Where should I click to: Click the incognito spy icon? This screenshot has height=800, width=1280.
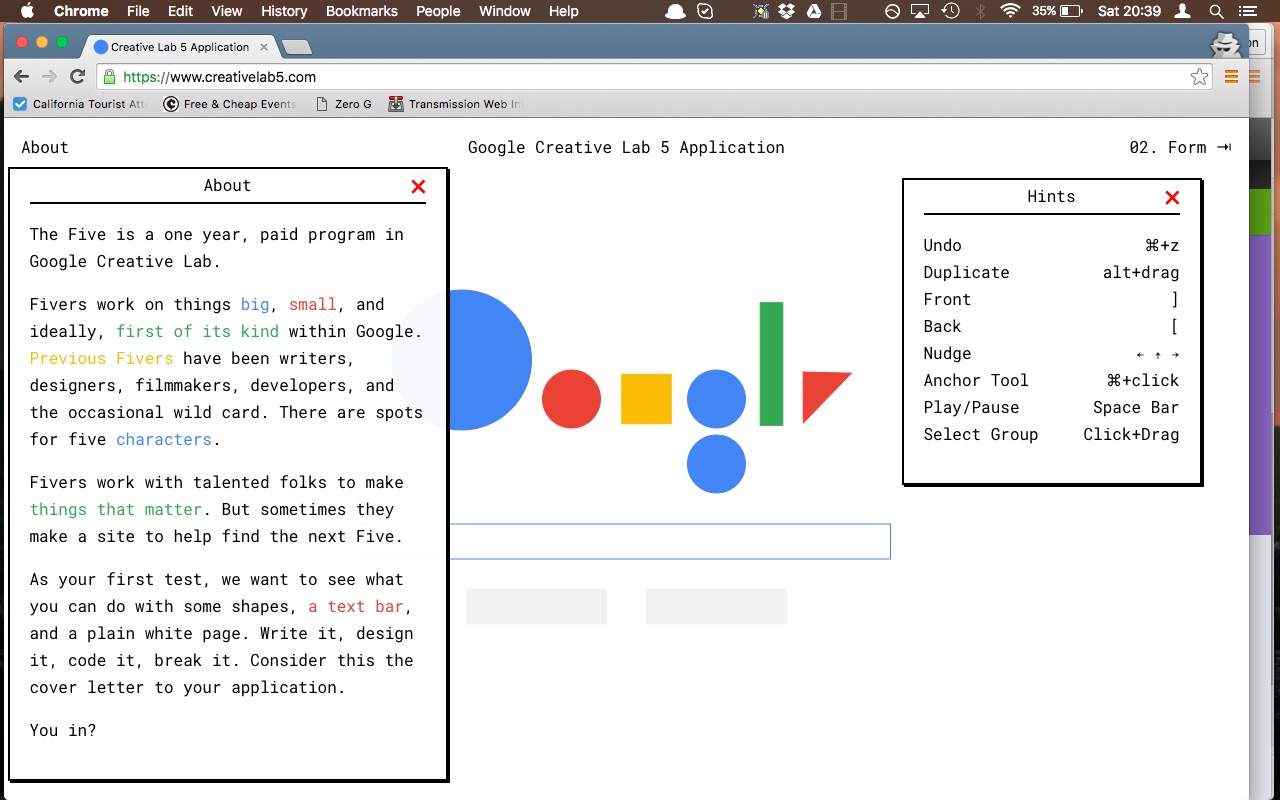1225,44
